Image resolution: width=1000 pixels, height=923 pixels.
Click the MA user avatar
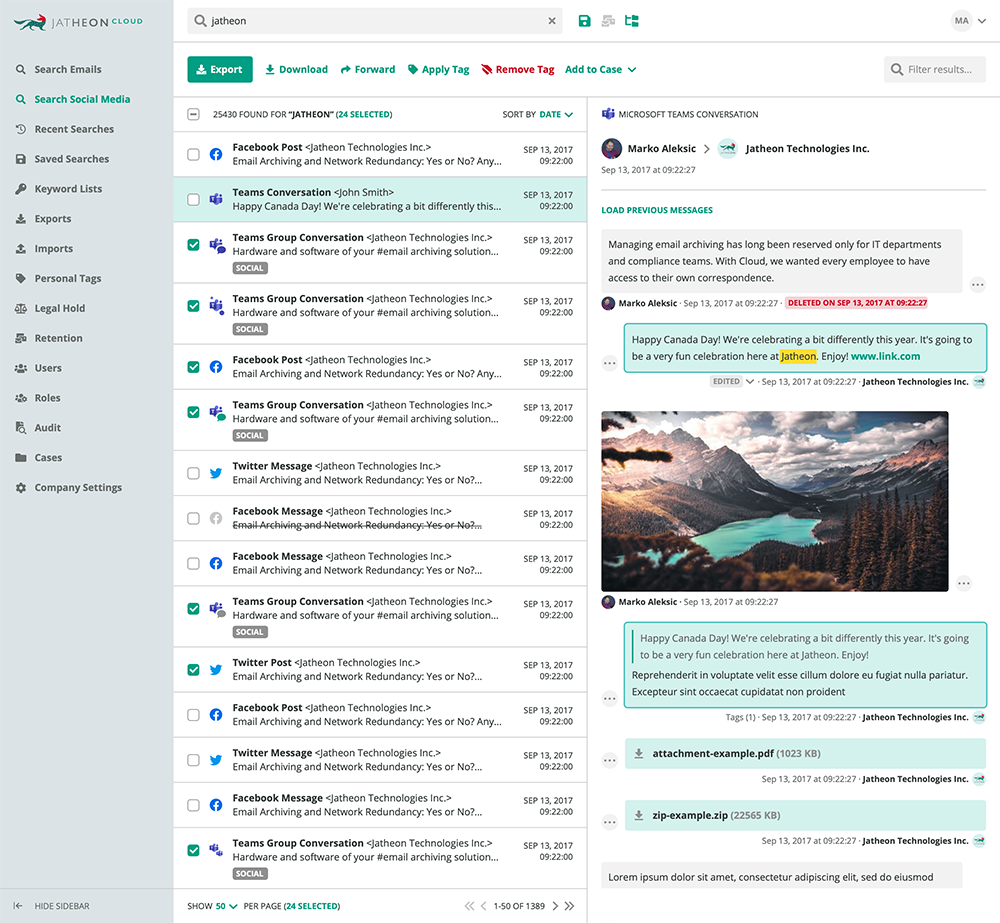(961, 21)
